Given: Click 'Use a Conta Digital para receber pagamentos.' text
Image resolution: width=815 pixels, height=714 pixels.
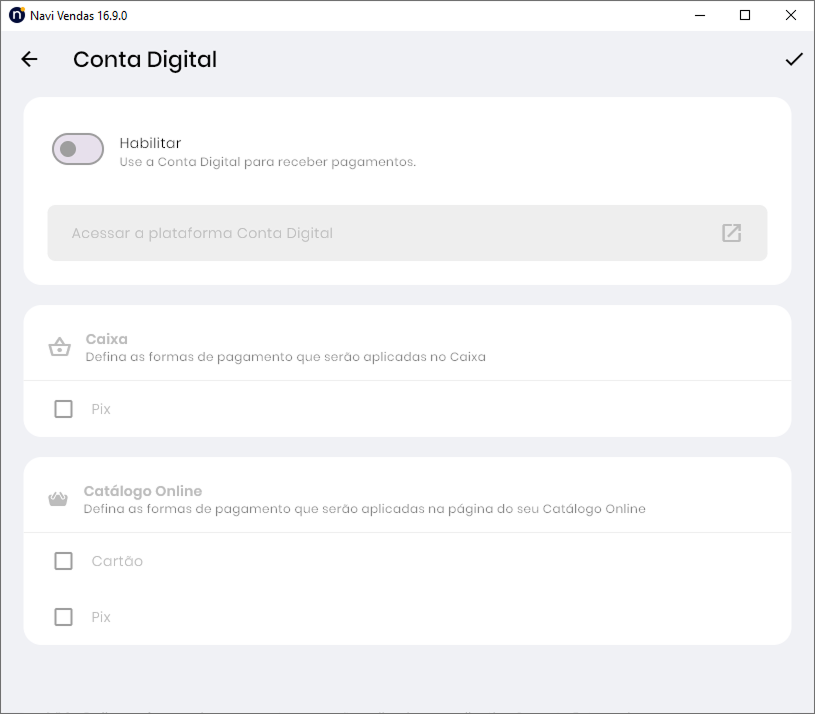Looking at the screenshot, I should click(268, 162).
